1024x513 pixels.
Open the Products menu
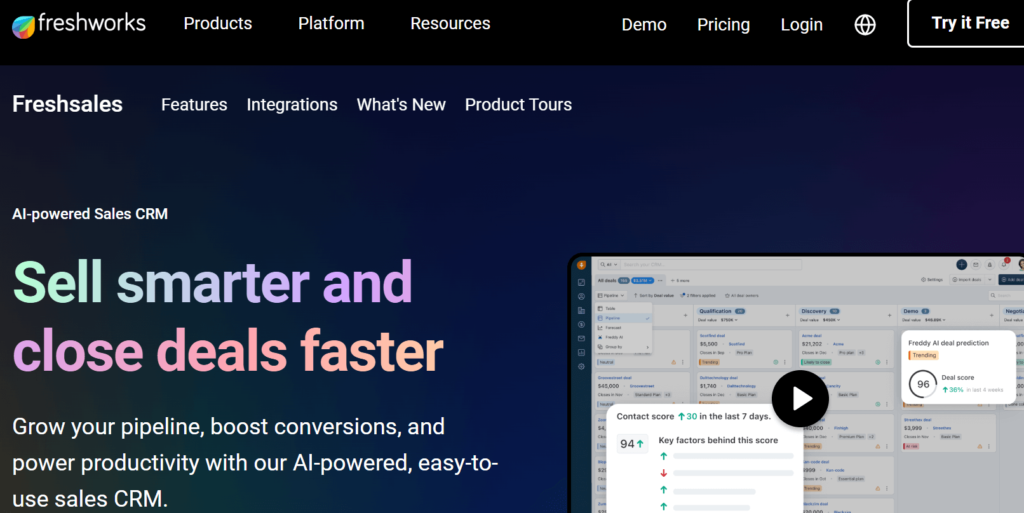217,23
